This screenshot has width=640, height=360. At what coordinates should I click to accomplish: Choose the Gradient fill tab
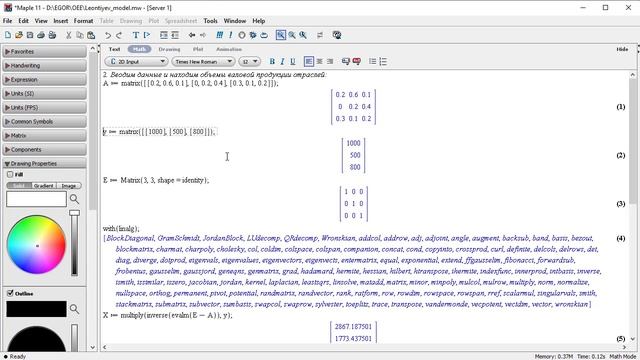[44, 186]
